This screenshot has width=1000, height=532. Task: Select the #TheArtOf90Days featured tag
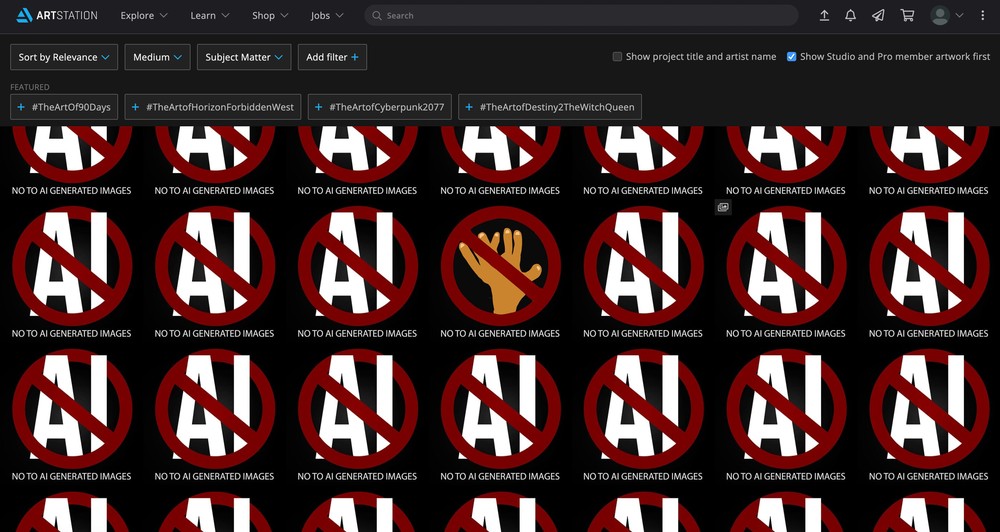tap(64, 107)
